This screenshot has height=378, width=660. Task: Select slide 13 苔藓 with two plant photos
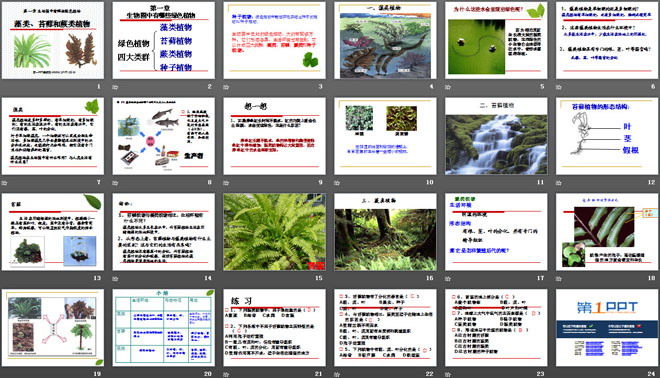pos(53,232)
